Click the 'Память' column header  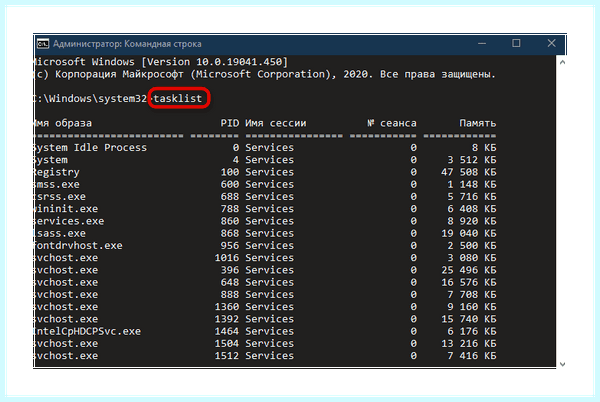(478, 123)
